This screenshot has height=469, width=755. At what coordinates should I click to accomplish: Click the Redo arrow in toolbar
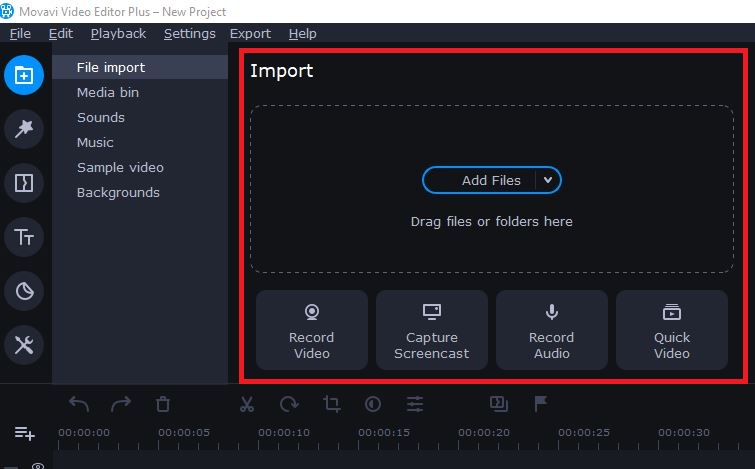[121, 404]
